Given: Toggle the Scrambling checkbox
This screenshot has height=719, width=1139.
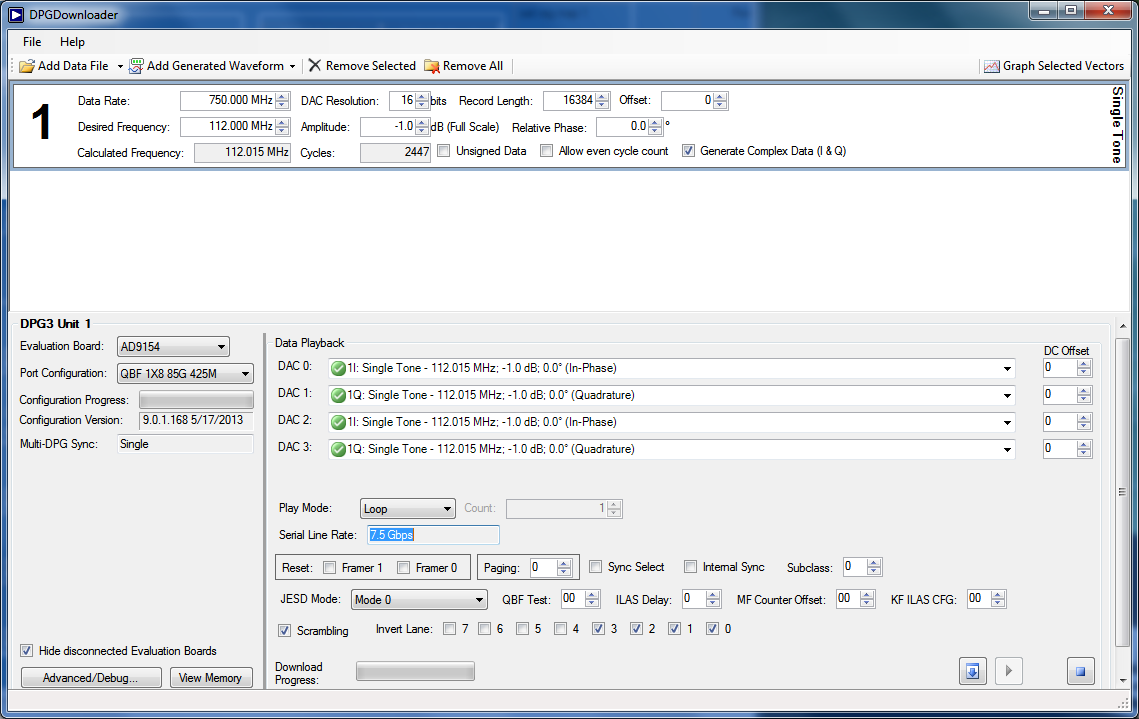Looking at the screenshot, I should pos(285,631).
